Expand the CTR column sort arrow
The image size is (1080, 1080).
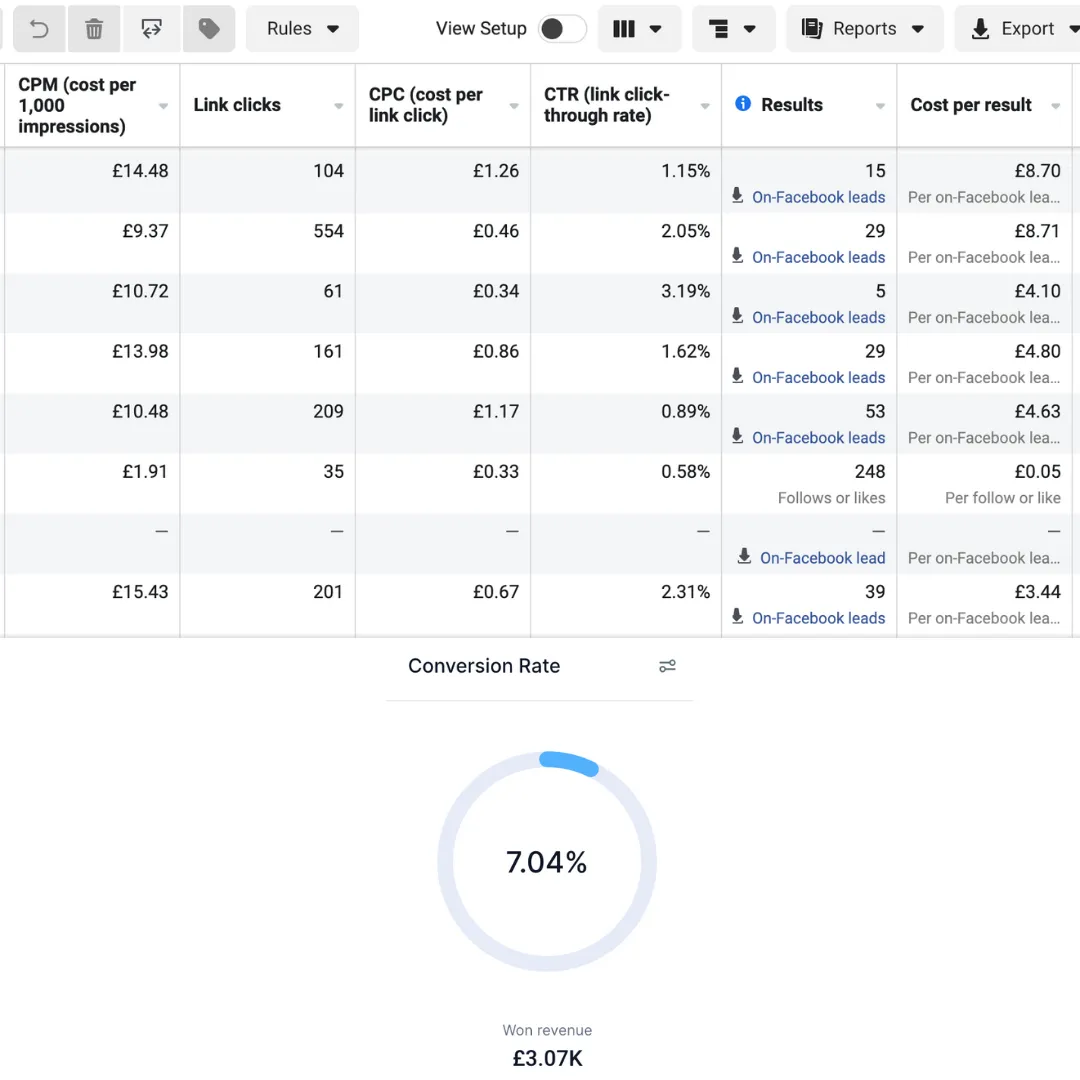(x=705, y=106)
